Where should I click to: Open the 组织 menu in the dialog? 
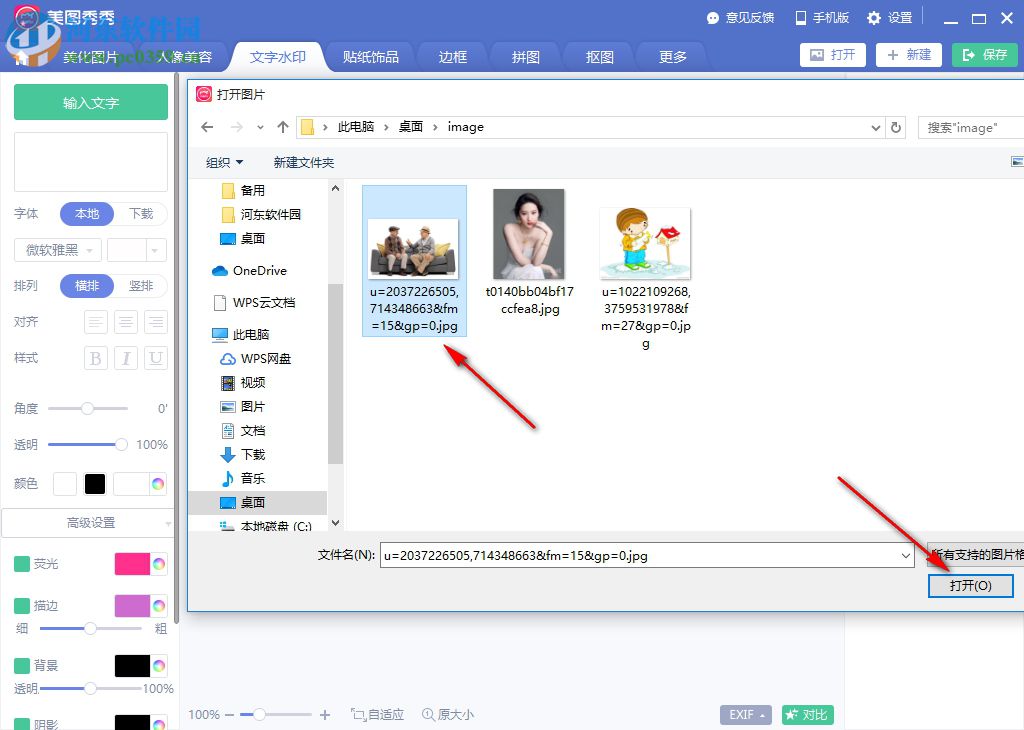tap(223, 162)
